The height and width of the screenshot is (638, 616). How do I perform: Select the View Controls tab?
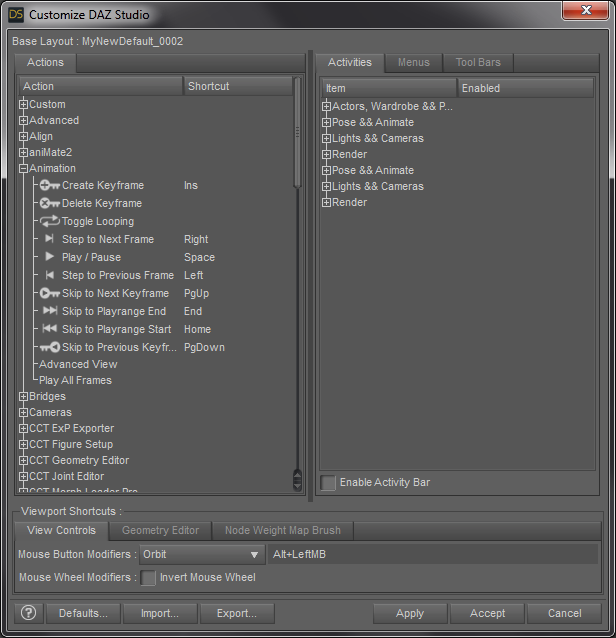[61, 531]
